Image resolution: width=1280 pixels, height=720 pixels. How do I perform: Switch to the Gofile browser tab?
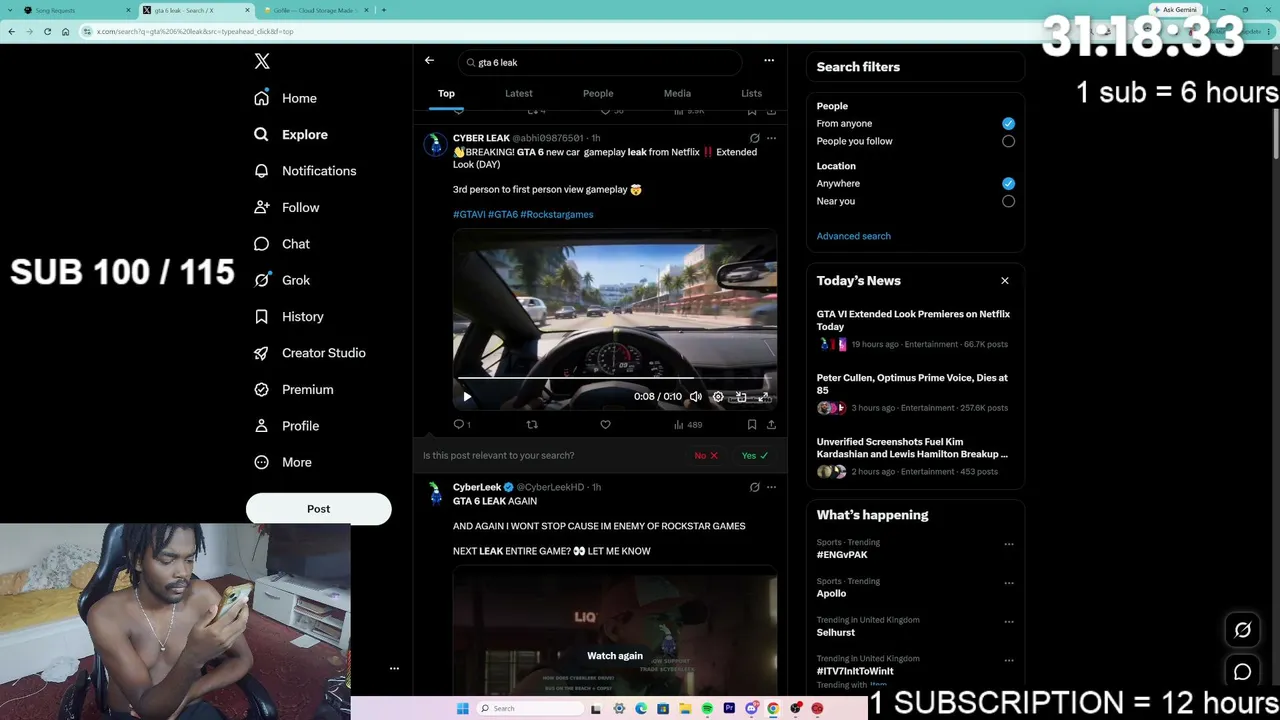(315, 10)
